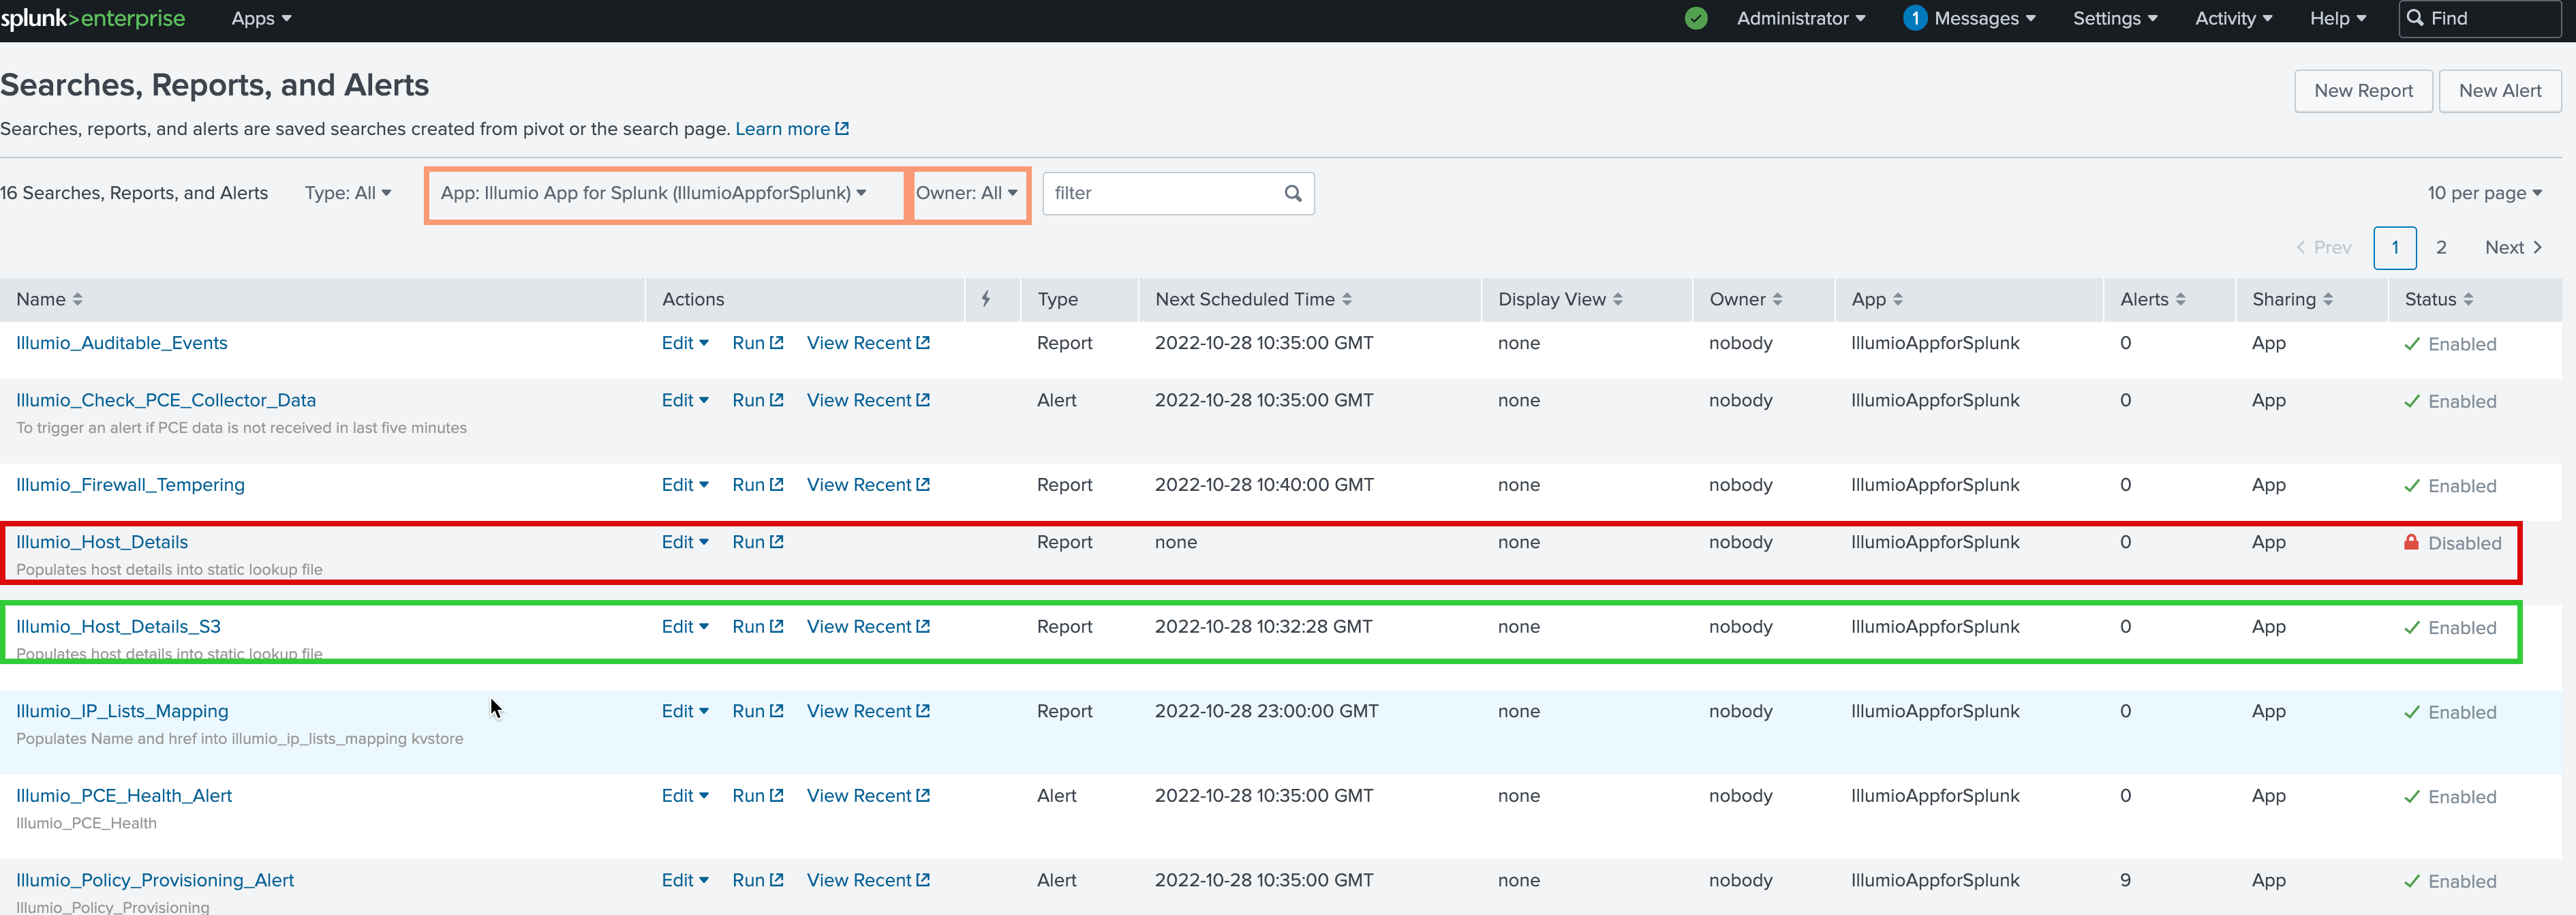Click the Messages count badge showing 1
The image size is (2576, 915).
[x=1915, y=18]
